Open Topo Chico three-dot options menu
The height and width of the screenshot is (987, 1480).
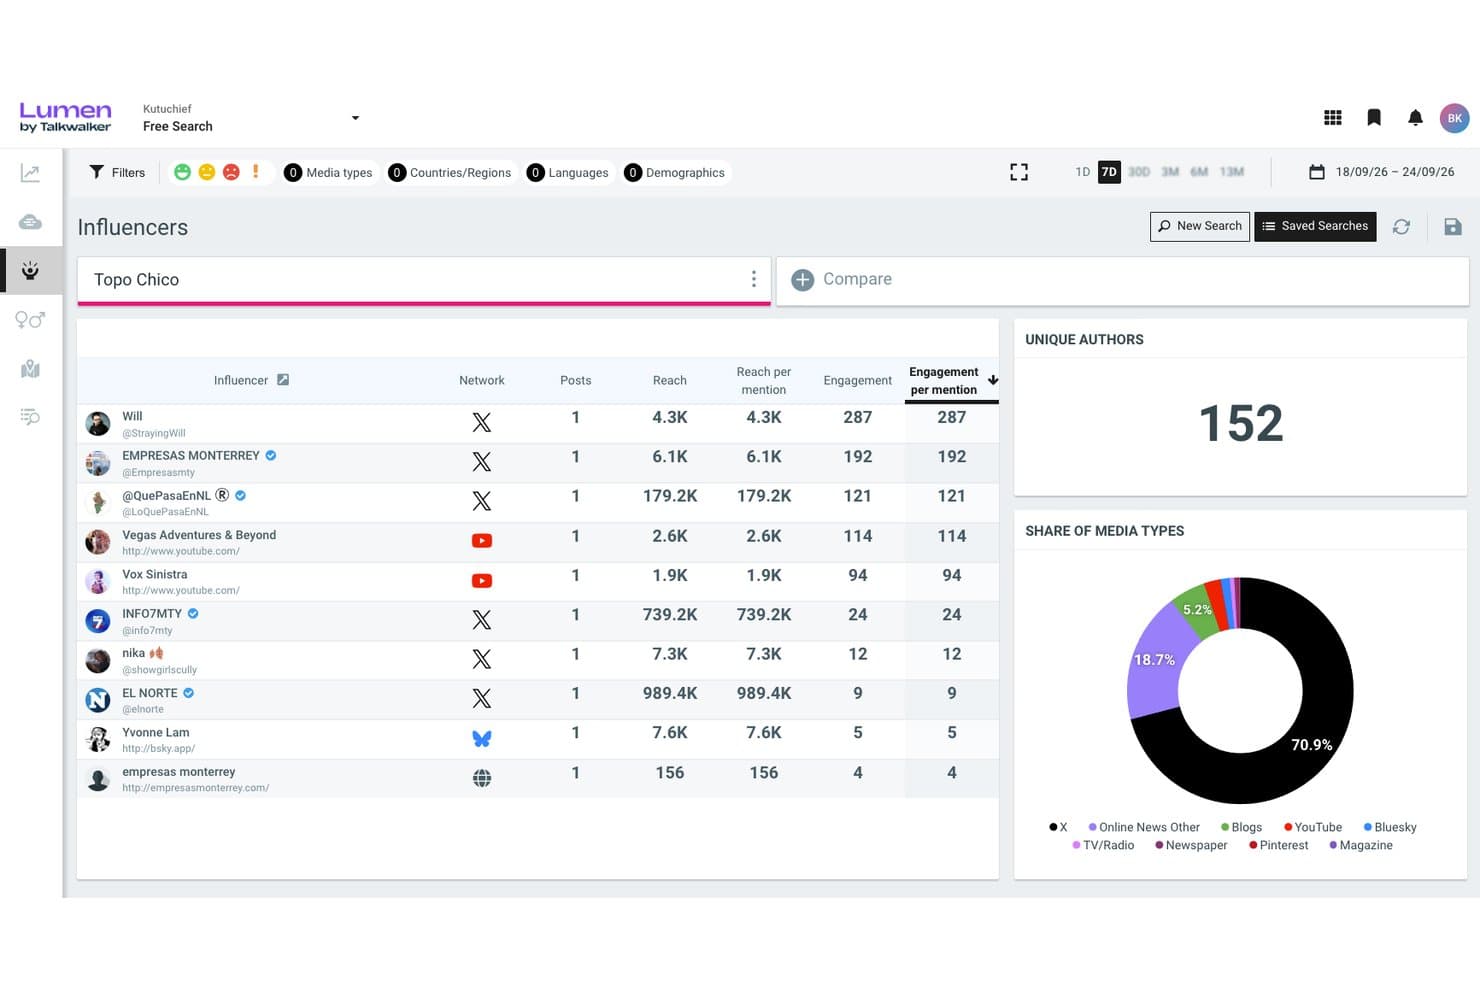click(753, 279)
